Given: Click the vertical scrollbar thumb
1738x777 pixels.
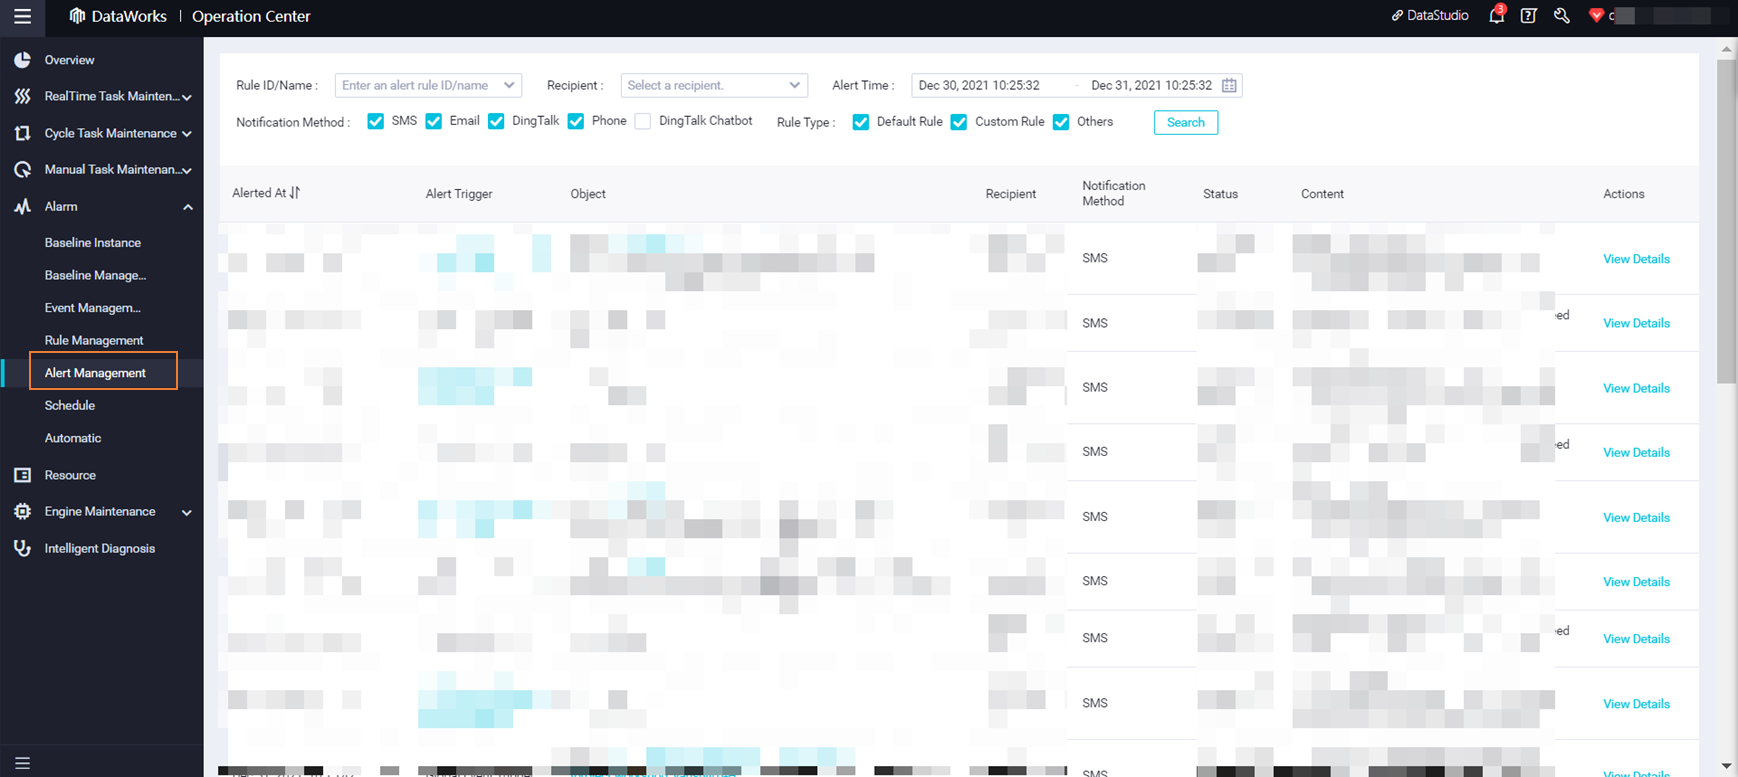Looking at the screenshot, I should click(x=1727, y=221).
